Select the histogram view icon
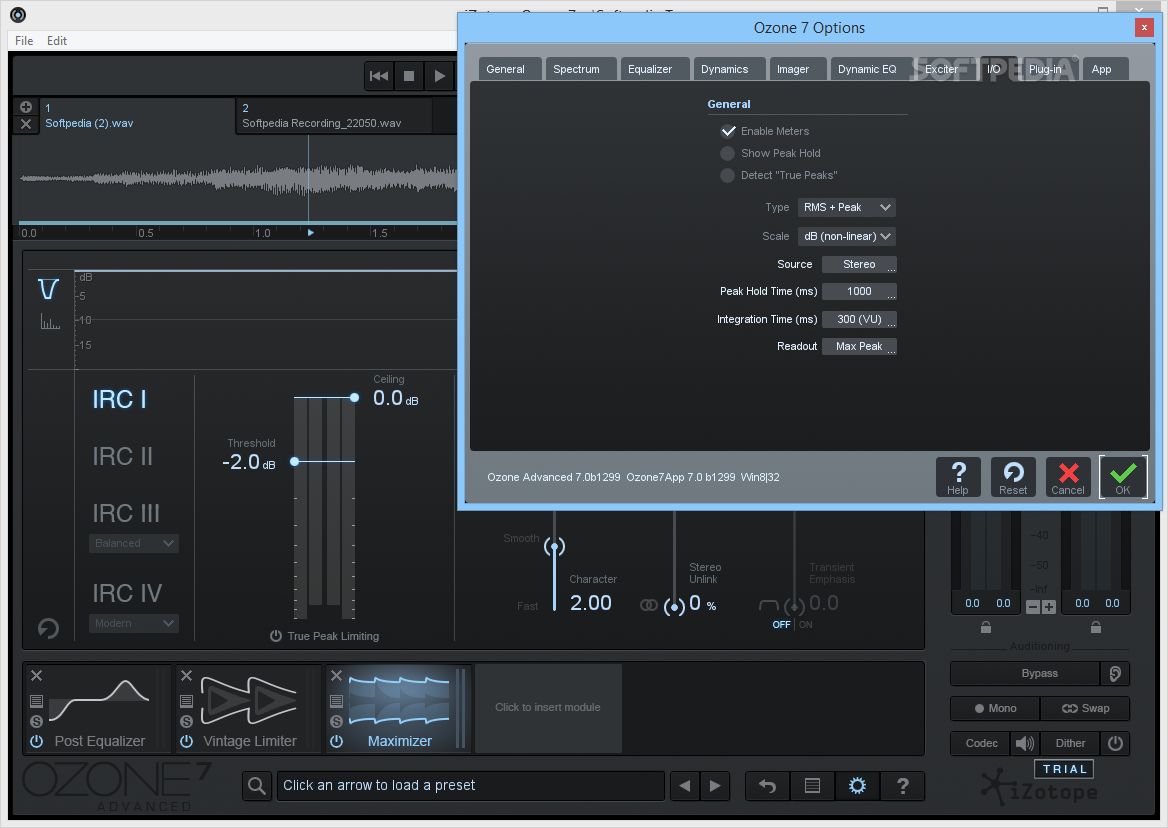This screenshot has width=1168, height=828. [x=50, y=322]
